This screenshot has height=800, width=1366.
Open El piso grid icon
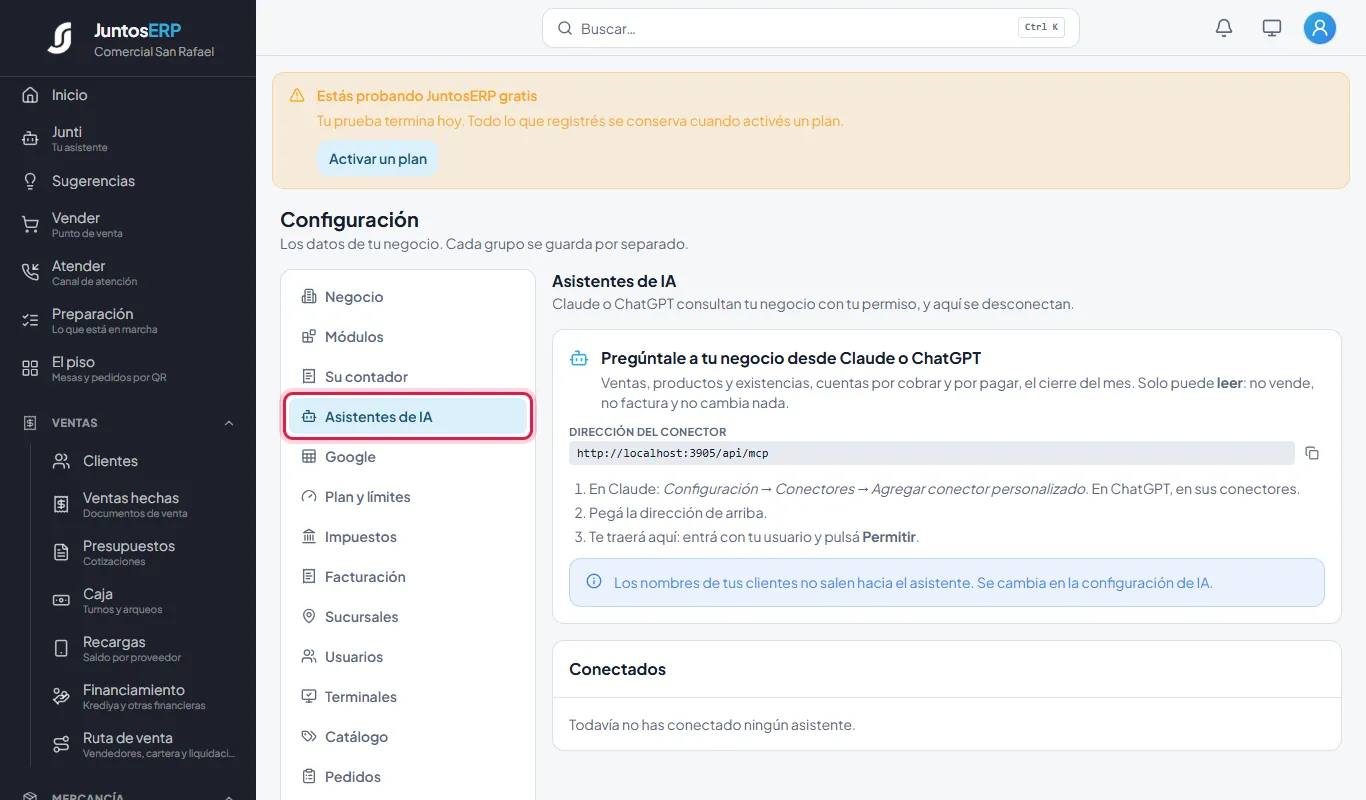coord(30,369)
